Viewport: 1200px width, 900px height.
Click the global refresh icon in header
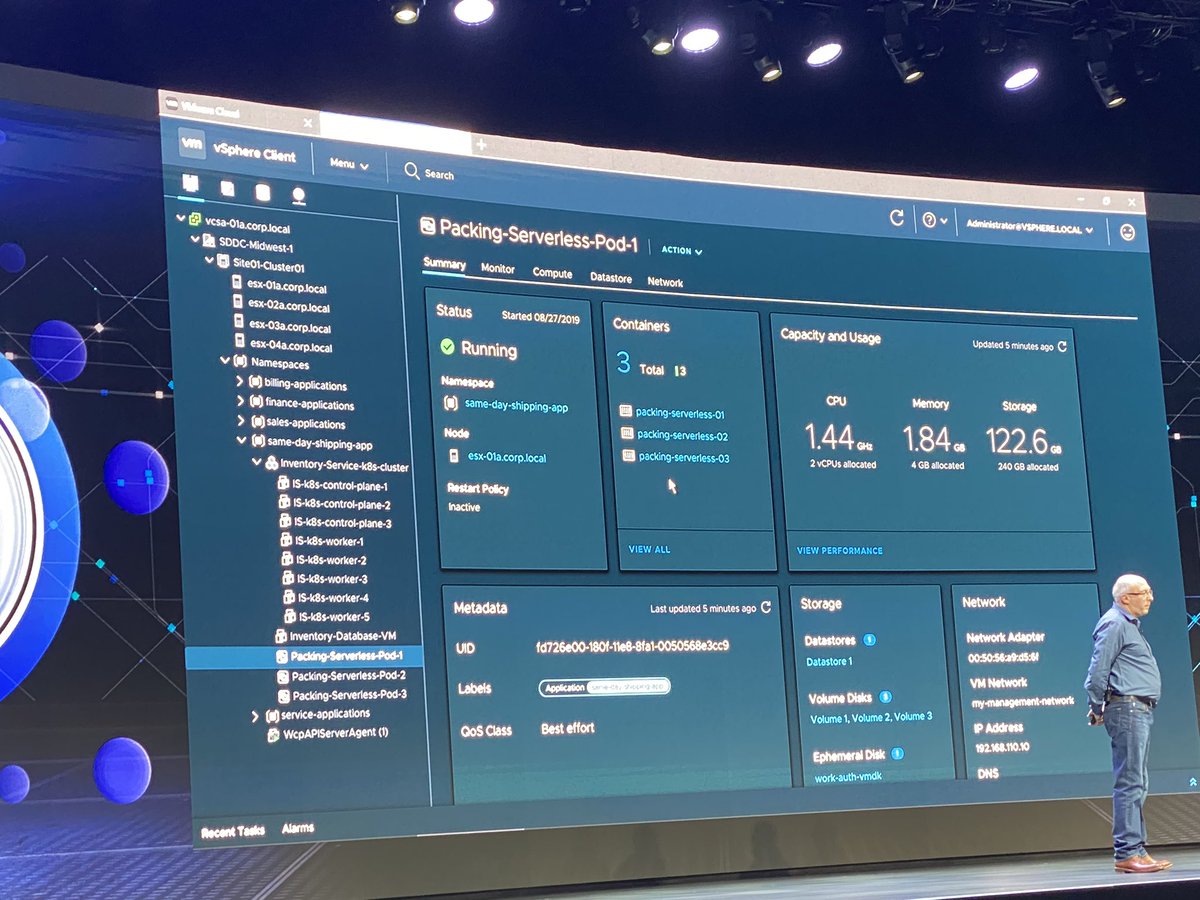click(897, 218)
